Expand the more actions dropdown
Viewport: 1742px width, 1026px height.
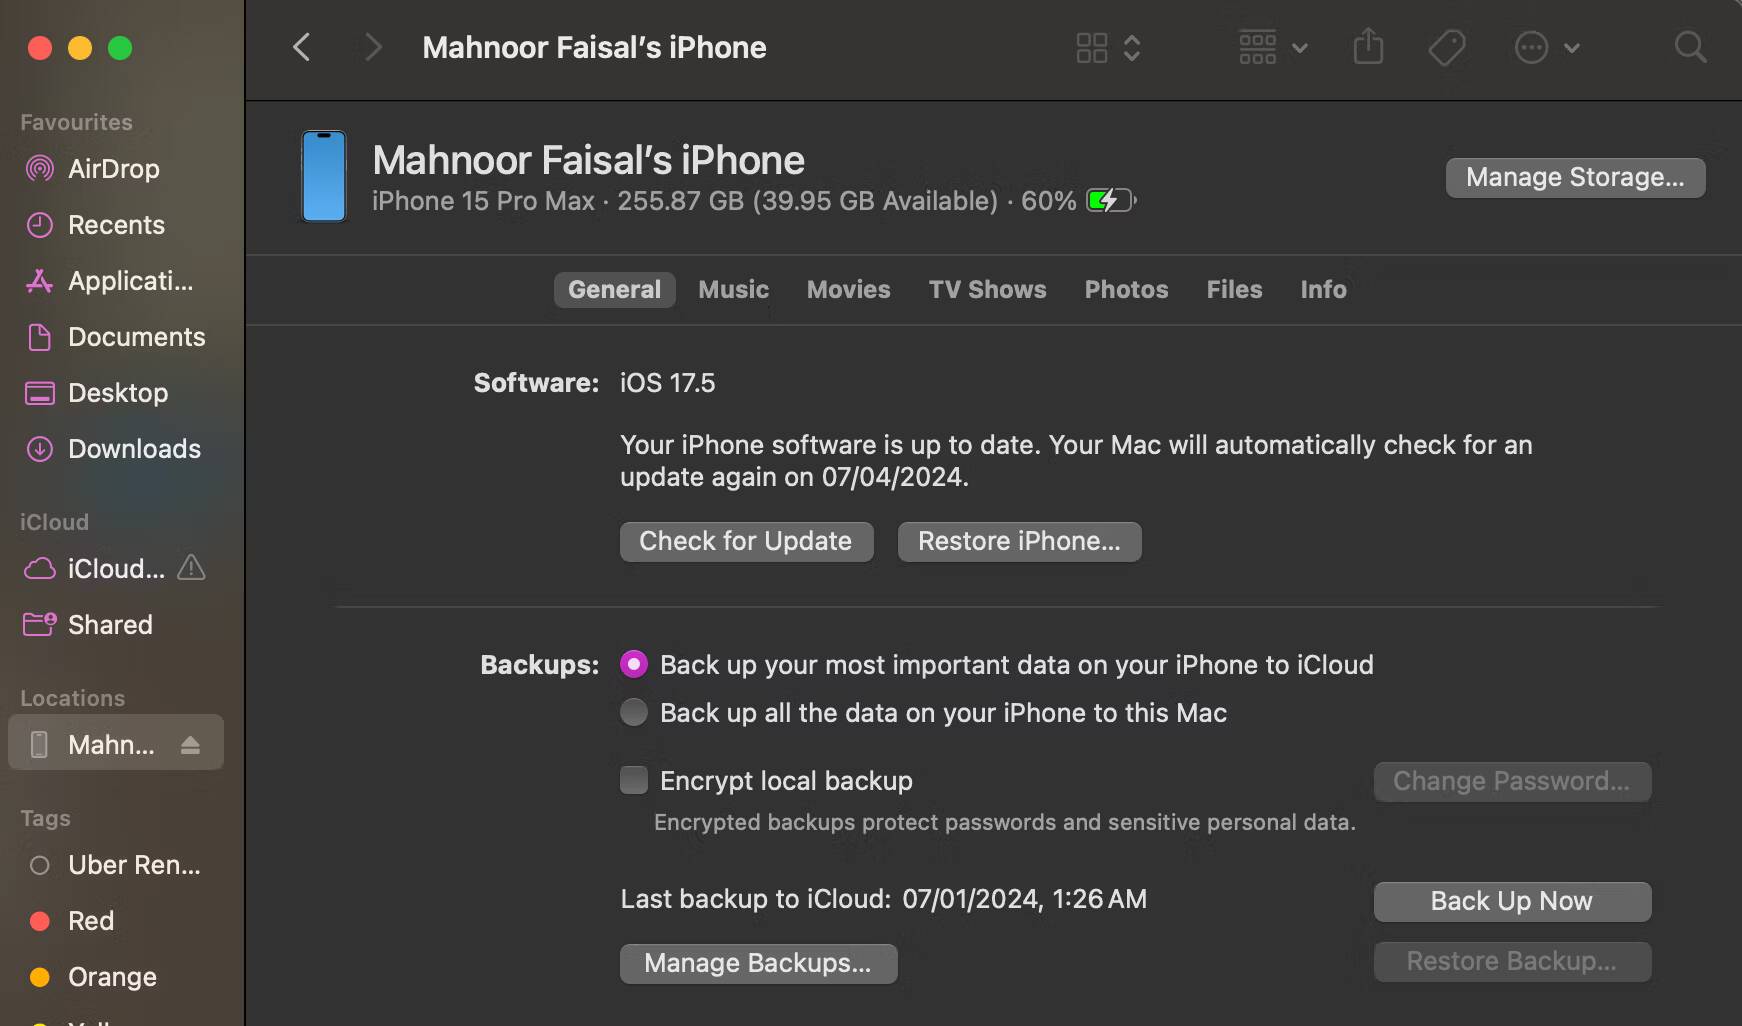pos(1545,47)
